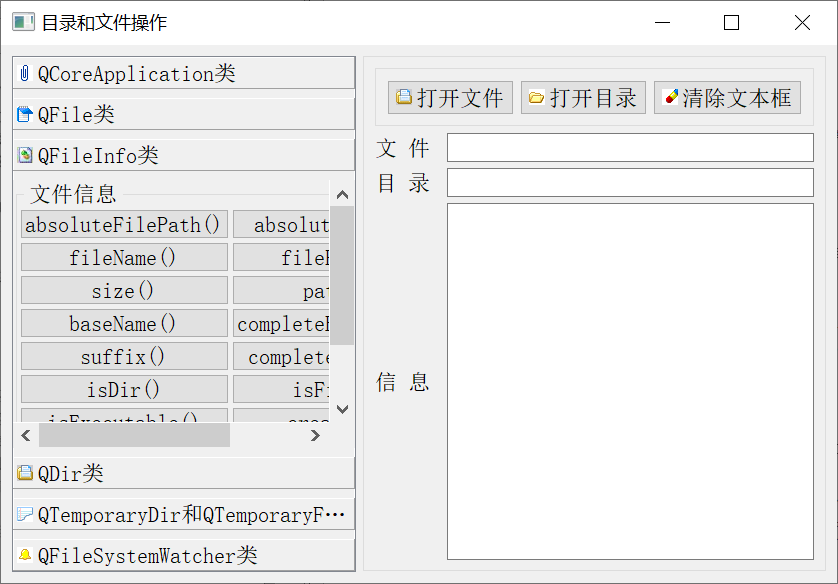Screen dimensions: 838x584
Task: Click the horizontal scrollbar thumb below 文件信息
Action: [x=134, y=435]
